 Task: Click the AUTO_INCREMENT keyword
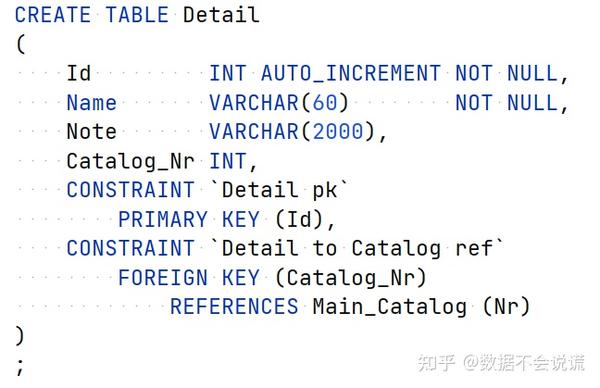pos(351,73)
